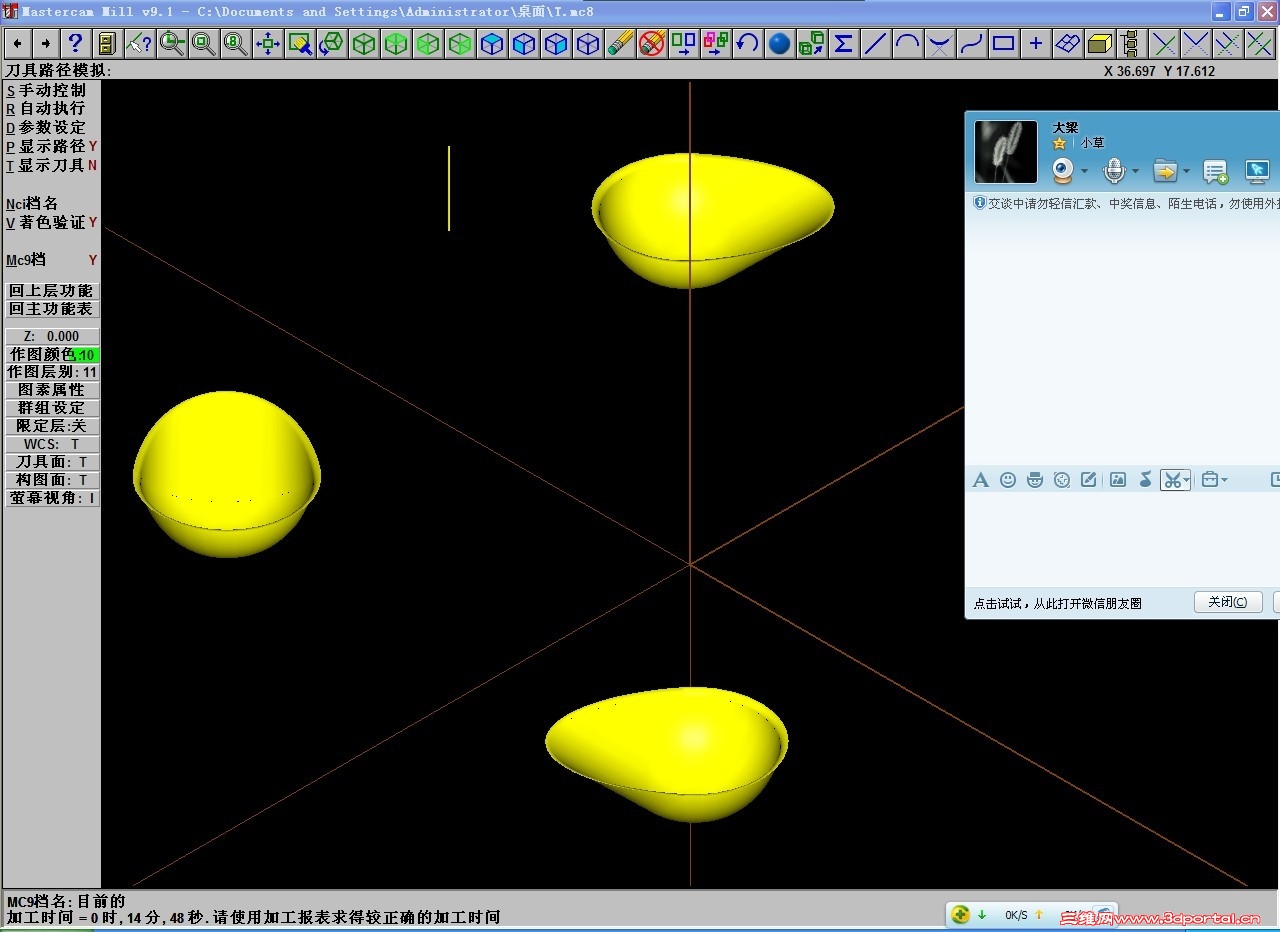Toggle 限定层 (limit level) off/on
Viewport: 1280px width, 932px height.
[52, 426]
